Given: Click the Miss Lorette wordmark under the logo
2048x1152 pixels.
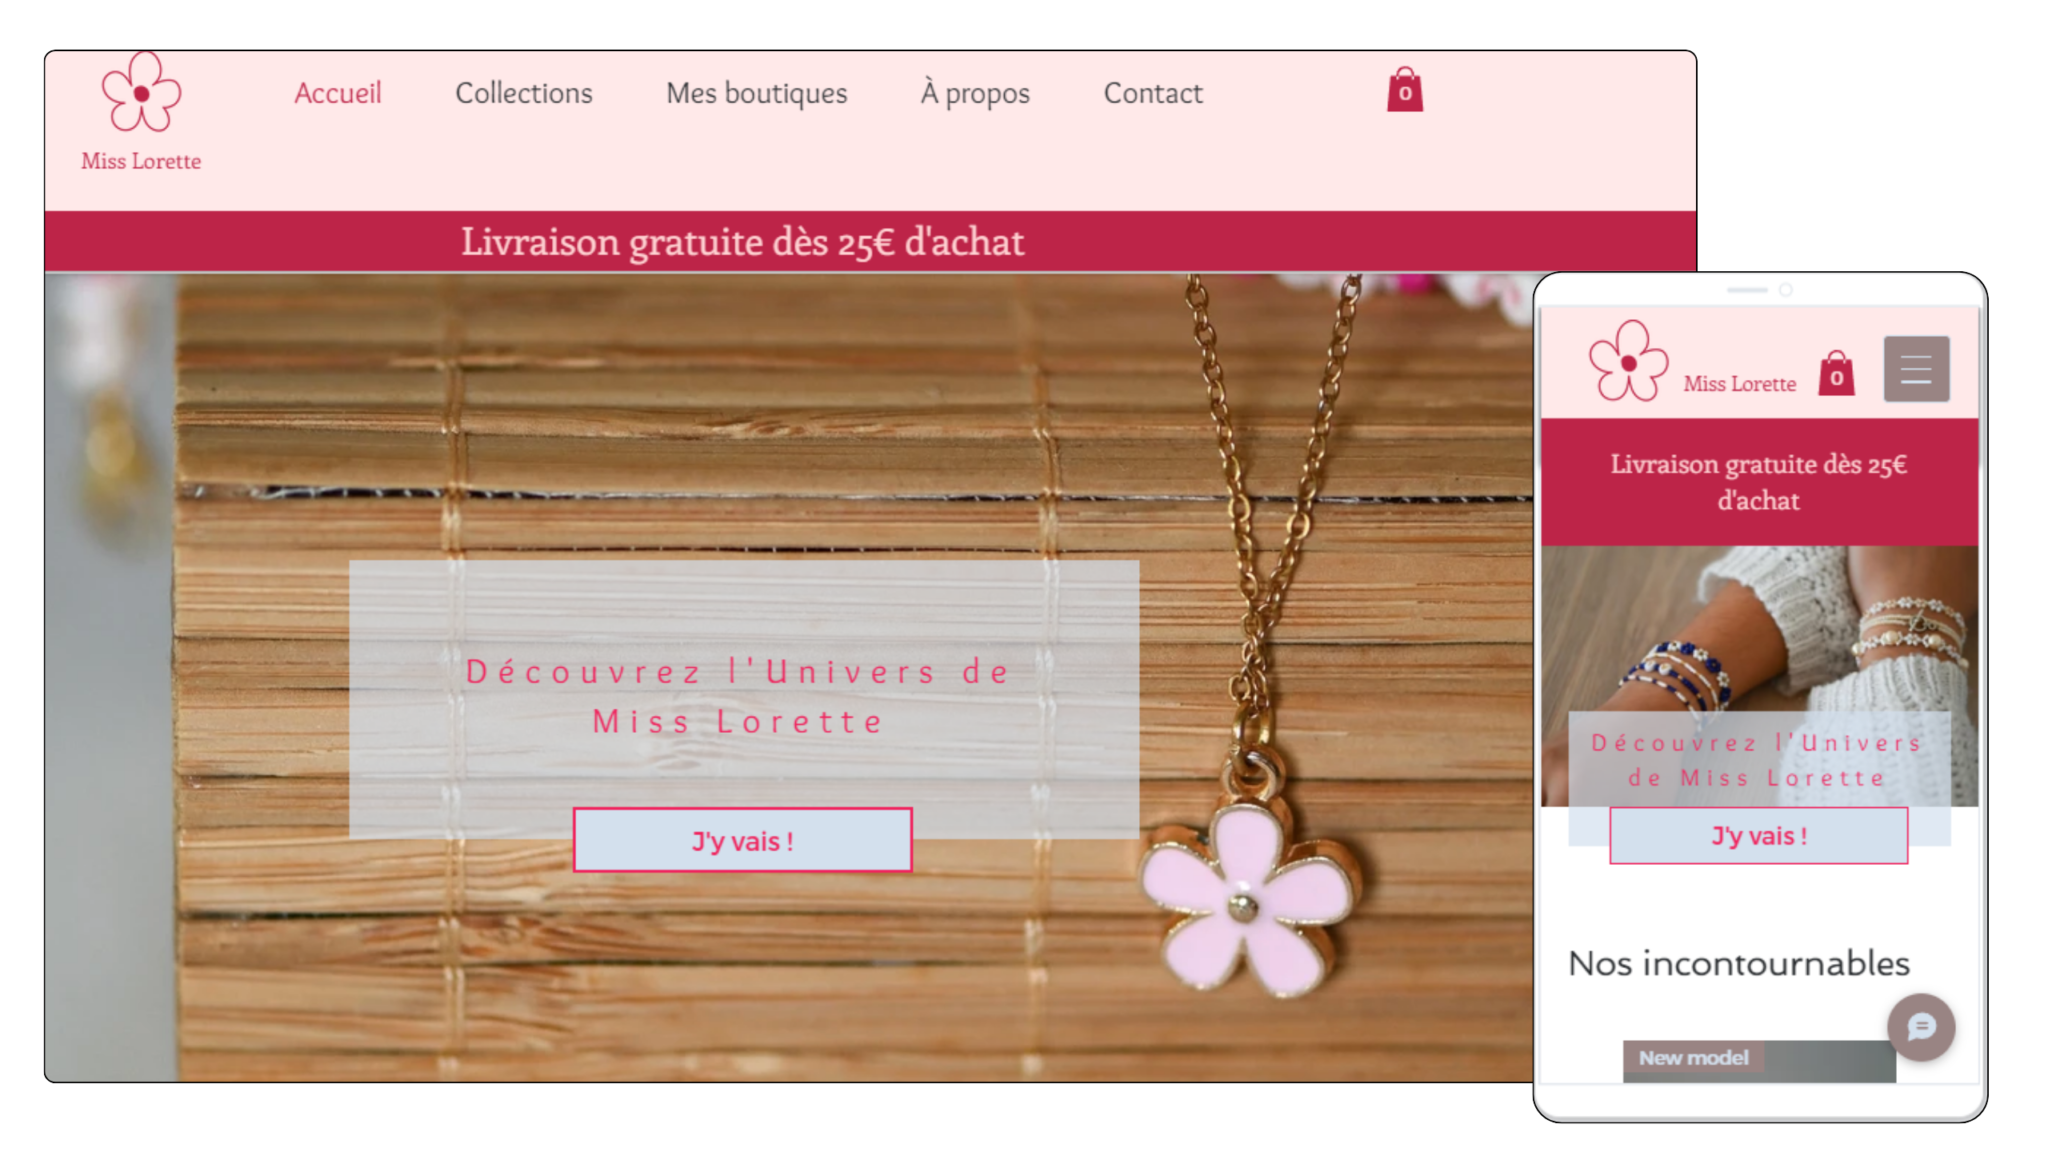Looking at the screenshot, I should pos(140,160).
